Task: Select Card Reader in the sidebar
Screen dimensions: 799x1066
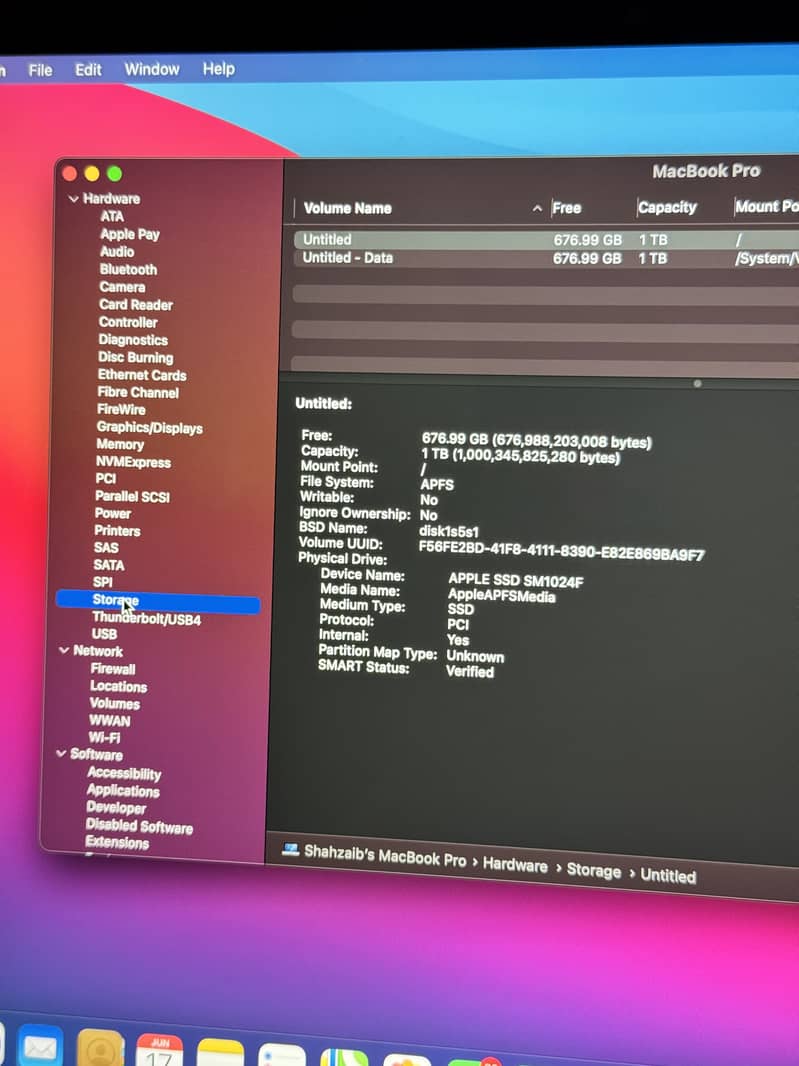Action: point(136,305)
